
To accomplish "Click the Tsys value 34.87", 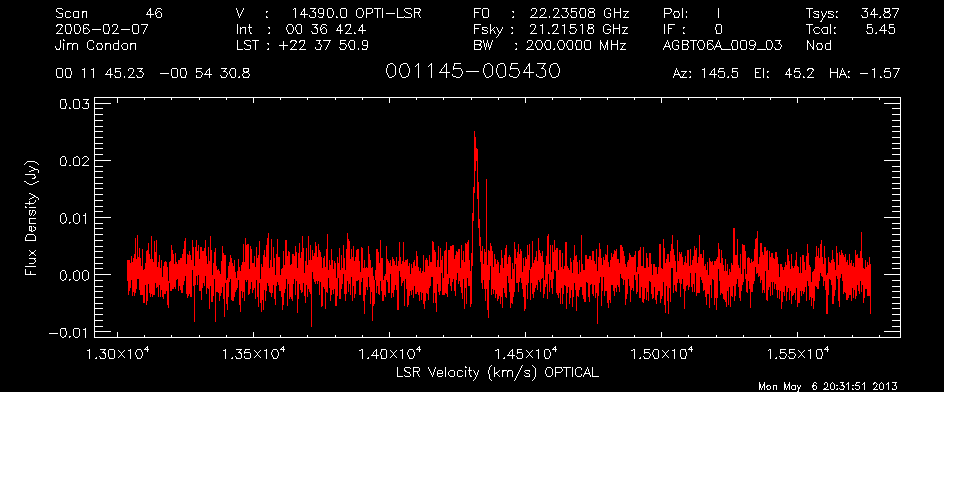I will point(880,13).
